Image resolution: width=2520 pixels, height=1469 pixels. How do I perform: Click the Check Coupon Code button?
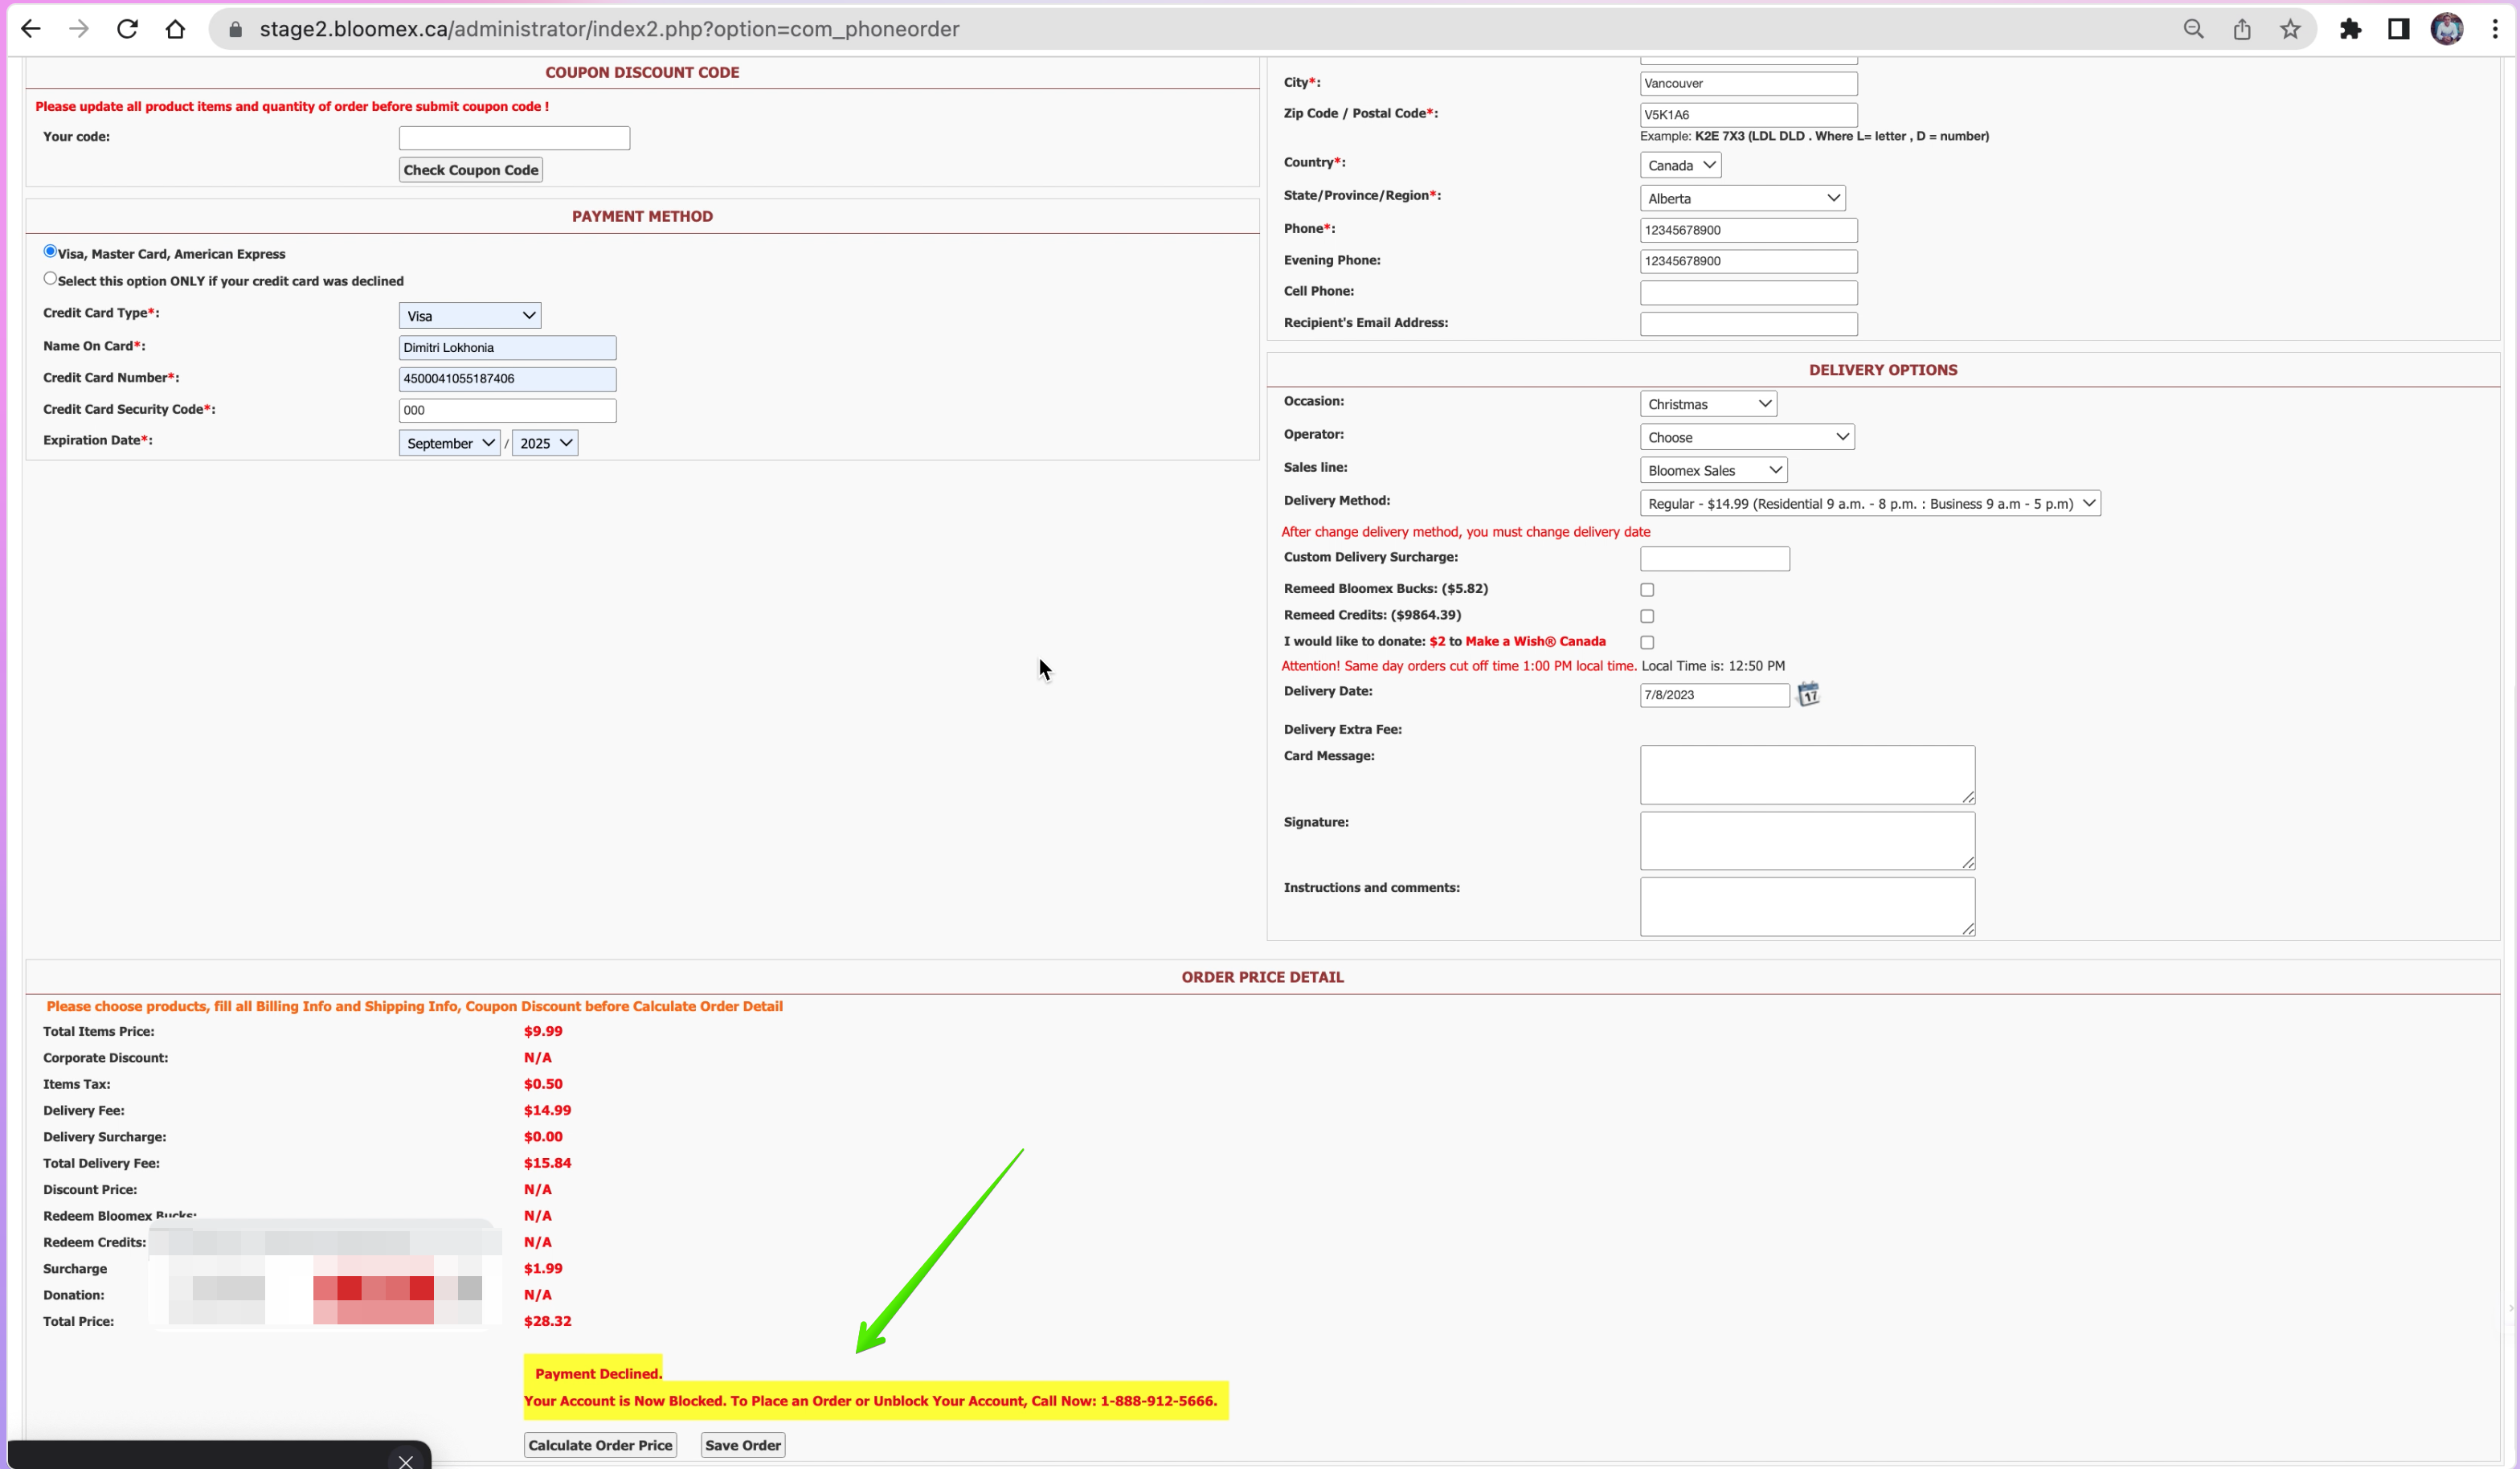coord(471,170)
